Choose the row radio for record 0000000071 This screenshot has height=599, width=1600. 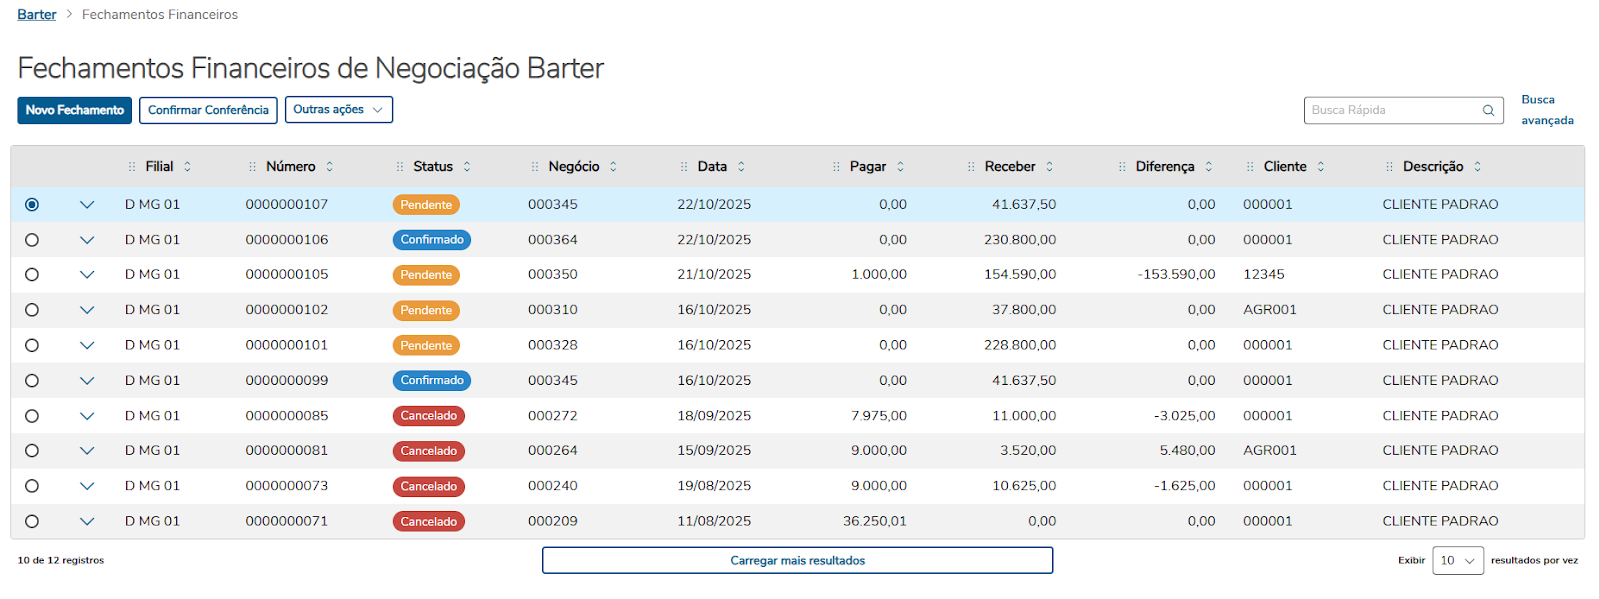pos(32,521)
